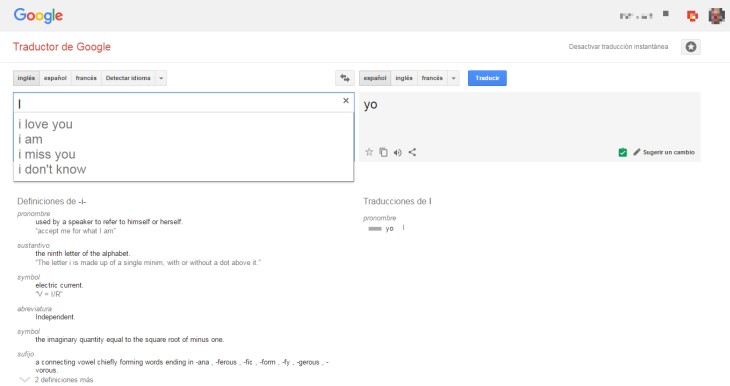Click the Google logo
This screenshot has width=730, height=386.
(x=38, y=15)
